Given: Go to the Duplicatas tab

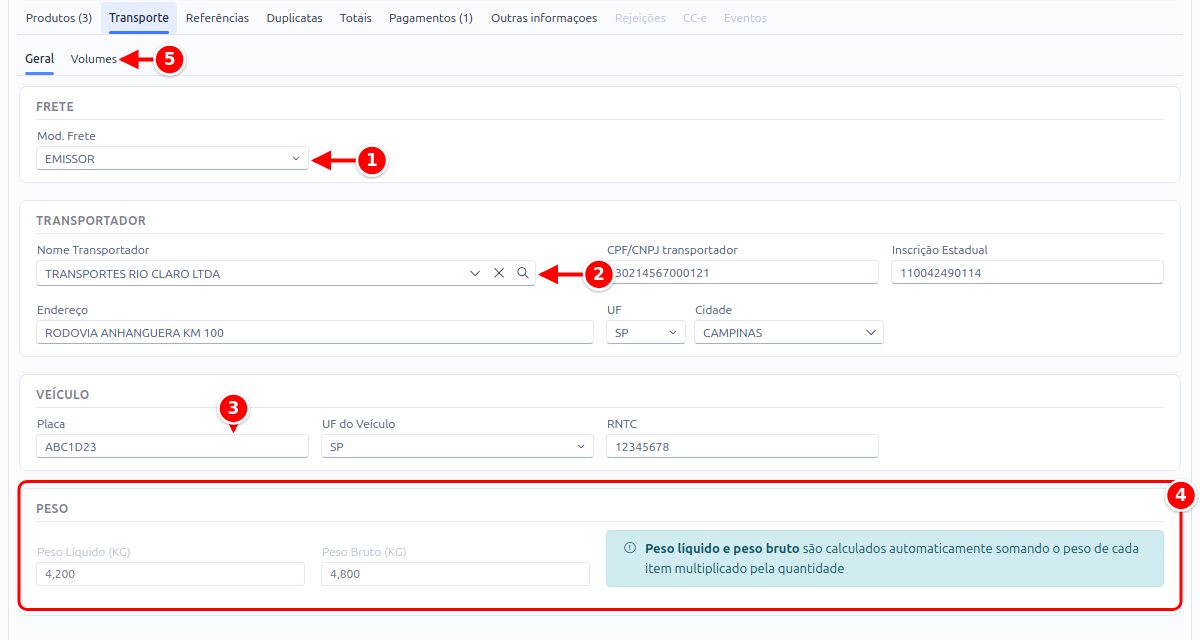Looking at the screenshot, I should [x=294, y=18].
